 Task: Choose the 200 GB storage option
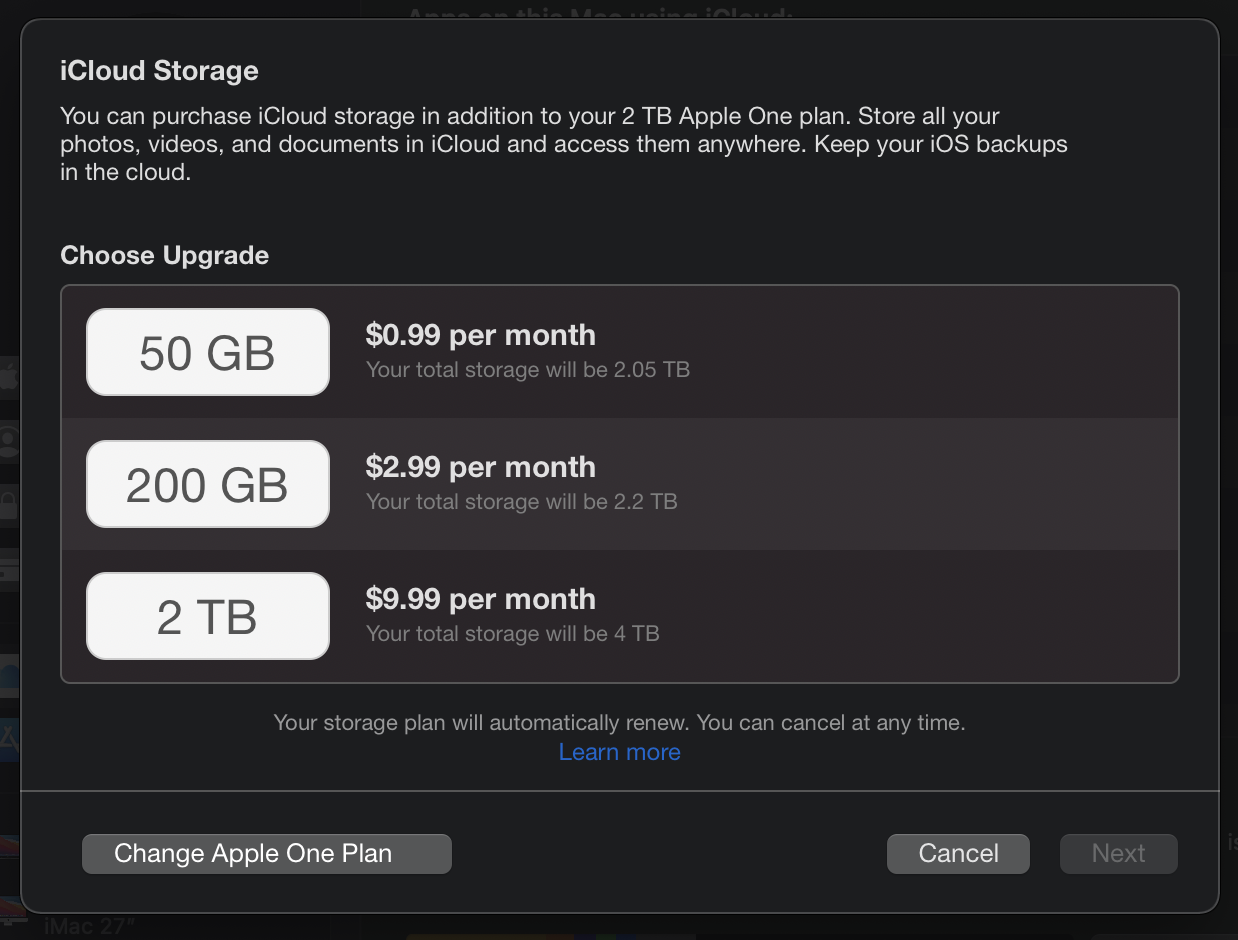pyautogui.click(x=208, y=484)
